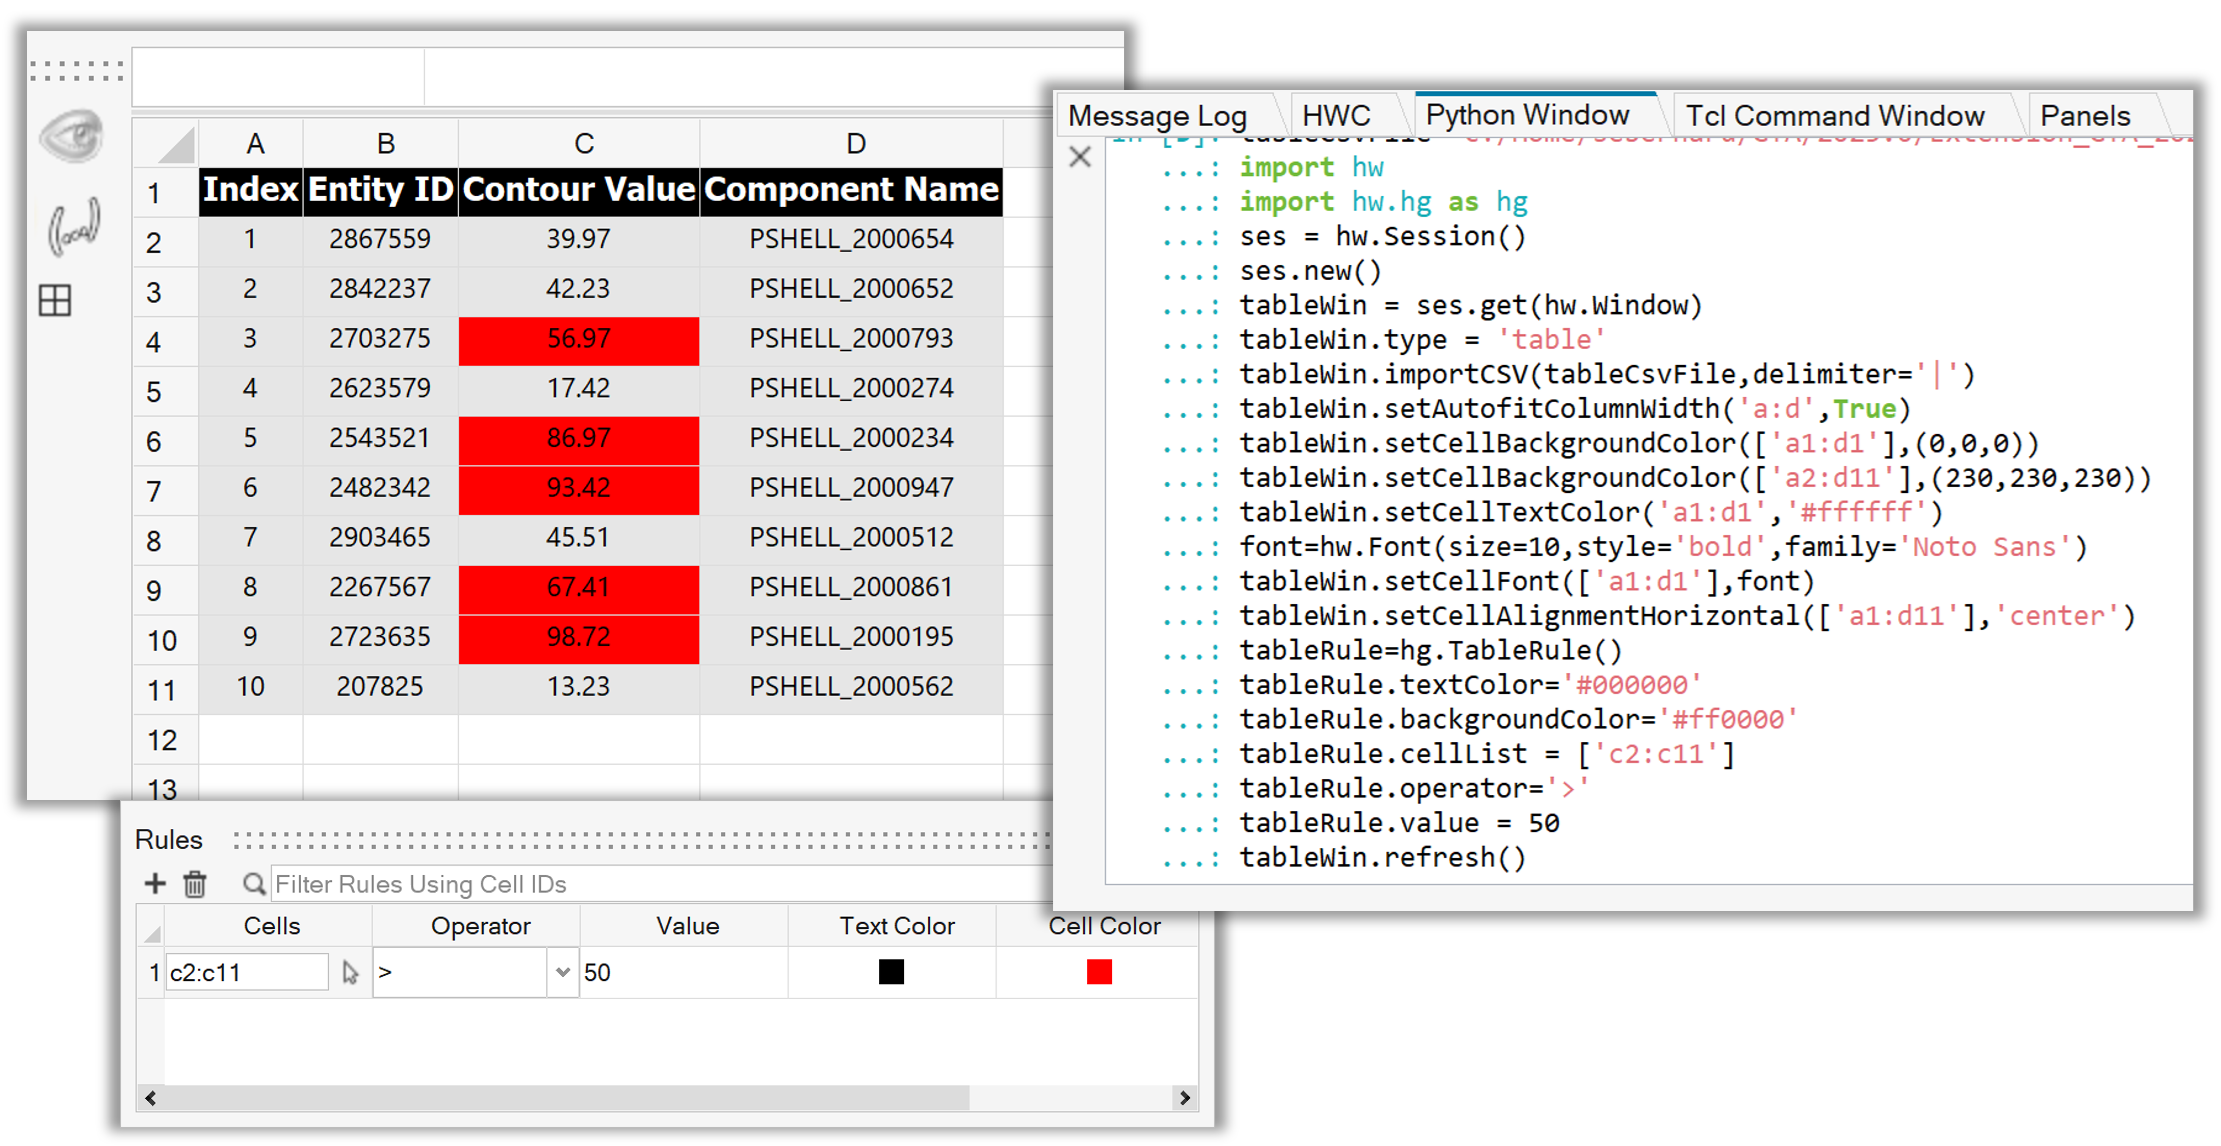Screen dimensions: 2221x1146
Task: Close the Python window panel with X
Action: pos(1080,157)
